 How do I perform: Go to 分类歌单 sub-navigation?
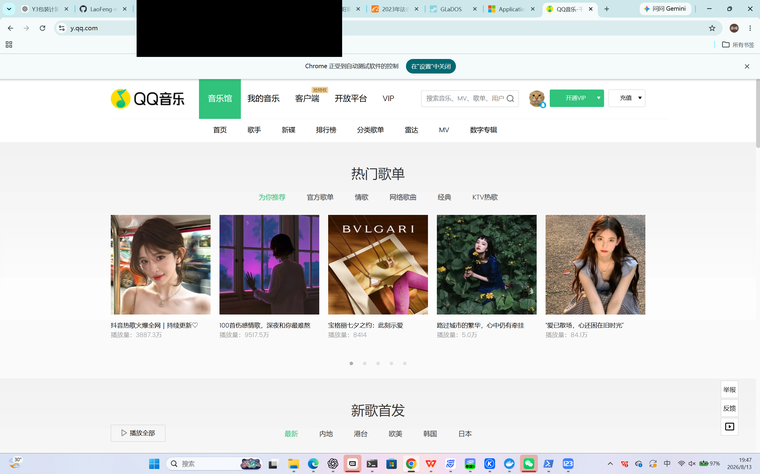[370, 130]
